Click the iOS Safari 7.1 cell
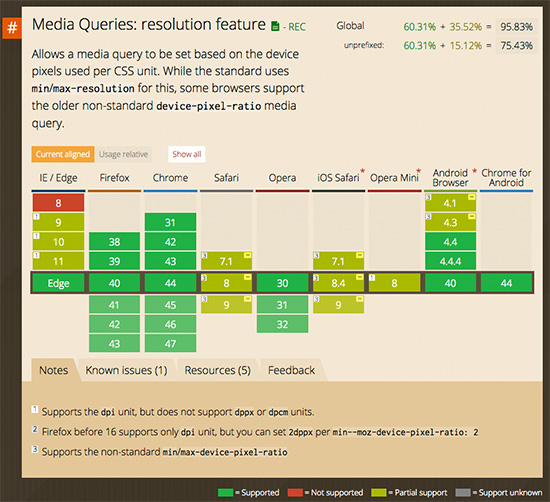The width and height of the screenshot is (550, 502). click(x=338, y=261)
